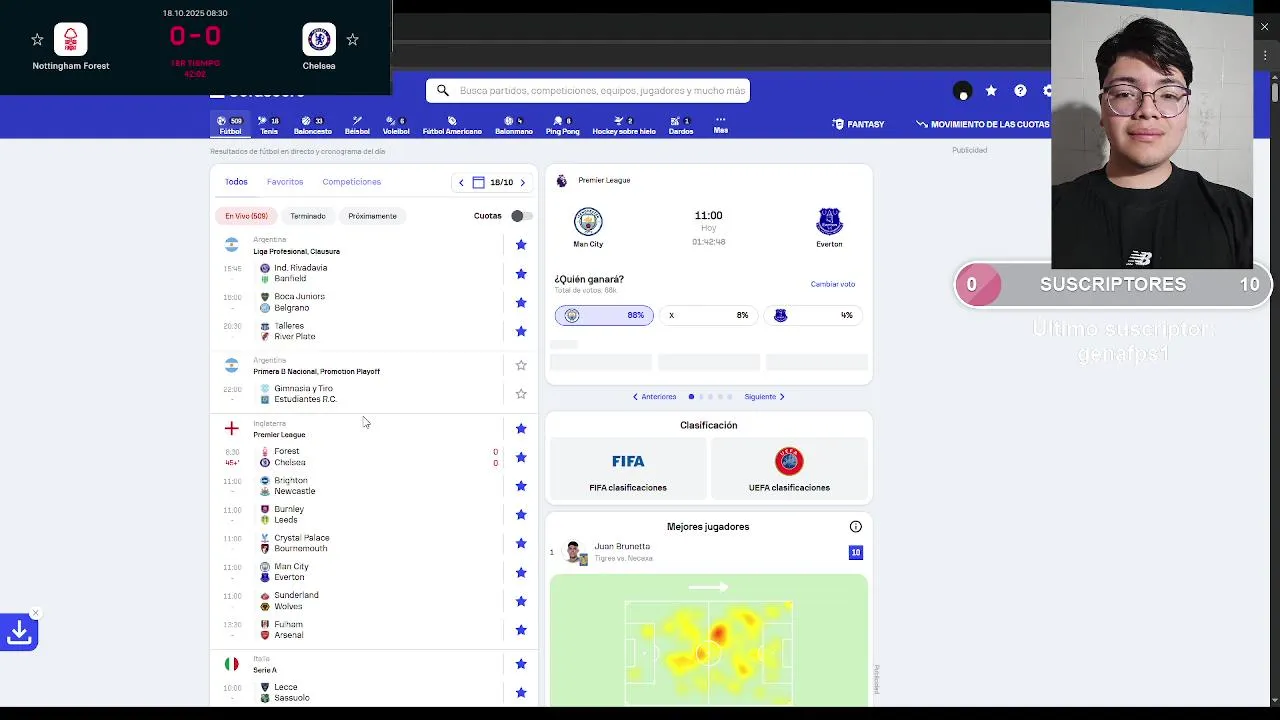Image resolution: width=1280 pixels, height=720 pixels.
Task: Toggle the Cuotas switch
Action: (x=521, y=216)
